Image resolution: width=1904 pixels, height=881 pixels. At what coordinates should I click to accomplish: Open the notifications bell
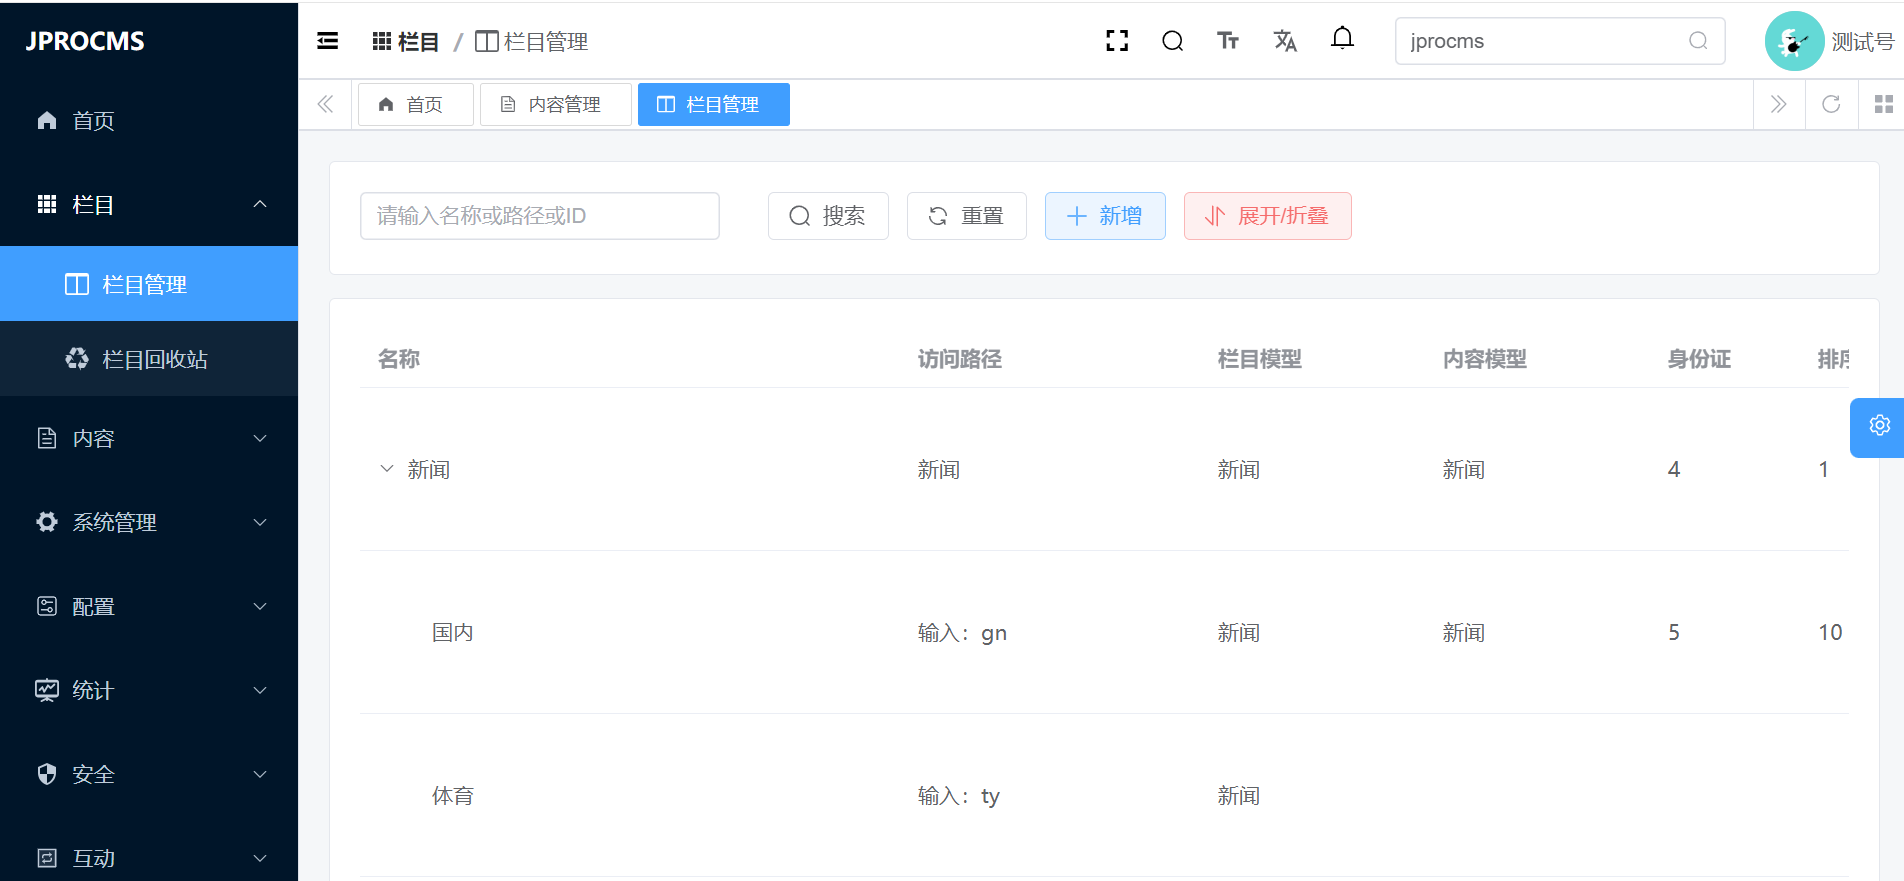click(1342, 39)
